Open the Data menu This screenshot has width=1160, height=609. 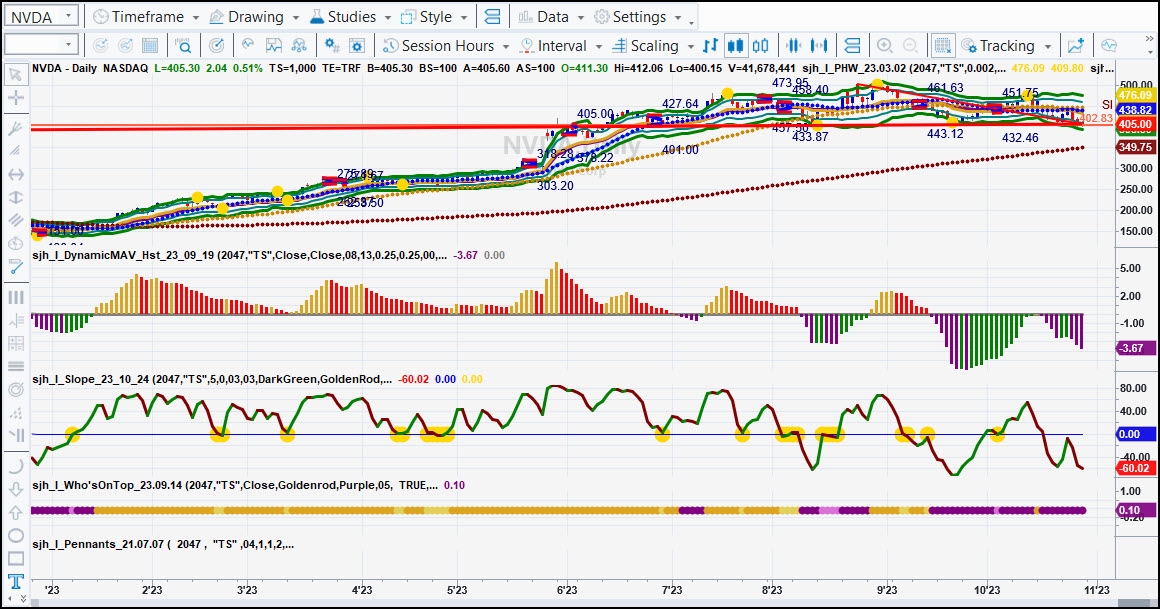point(552,16)
